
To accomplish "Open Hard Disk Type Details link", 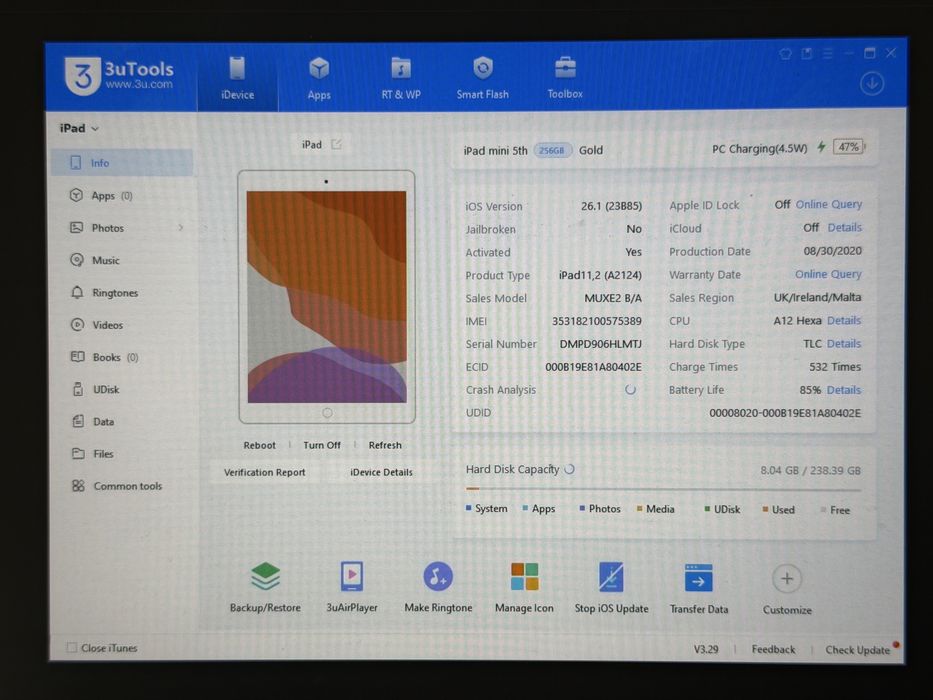I will tap(844, 343).
